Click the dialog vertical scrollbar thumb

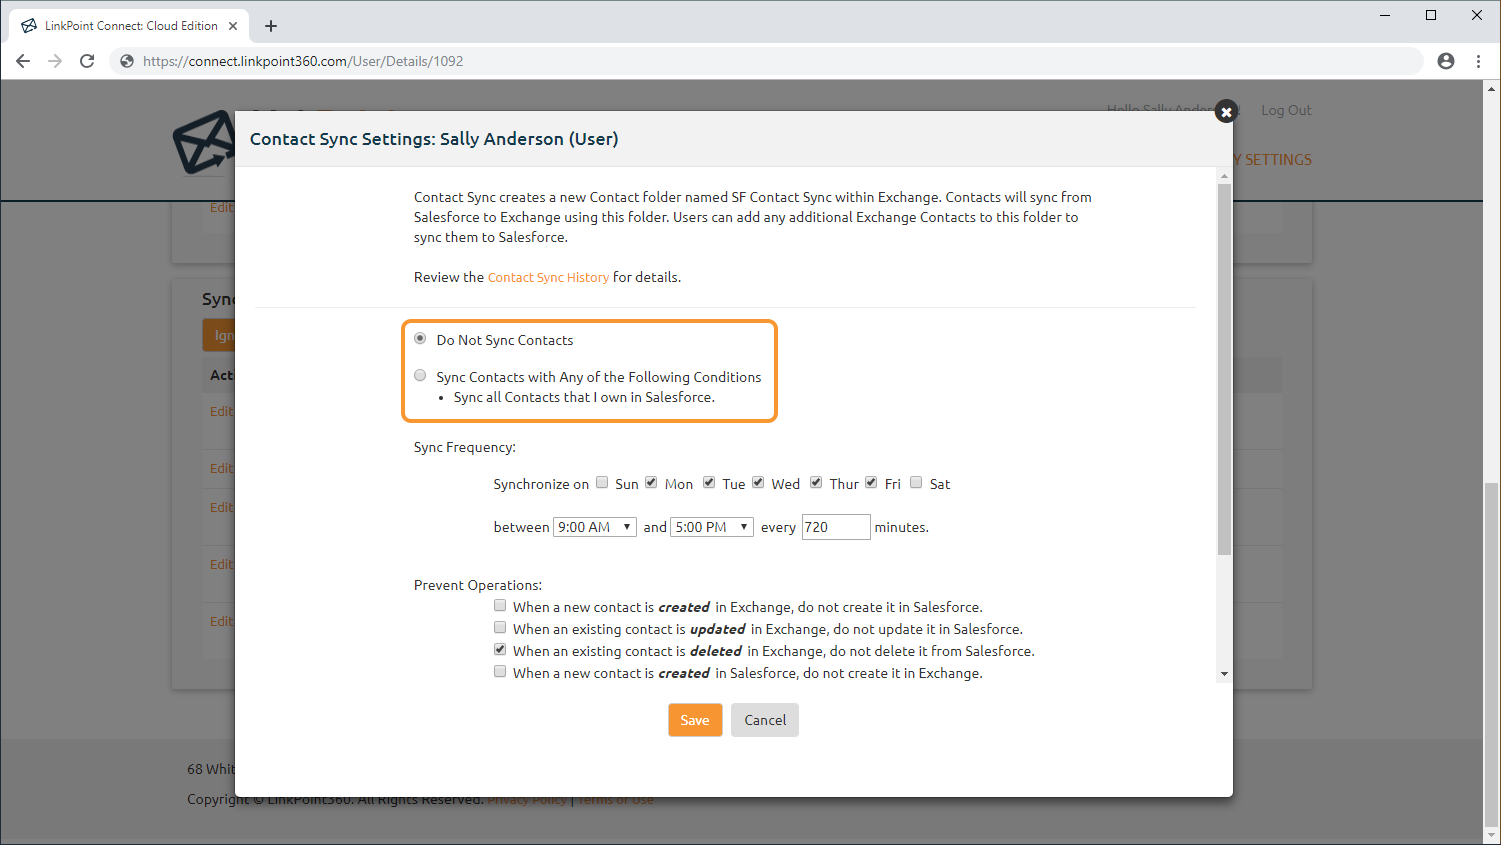(1224, 369)
